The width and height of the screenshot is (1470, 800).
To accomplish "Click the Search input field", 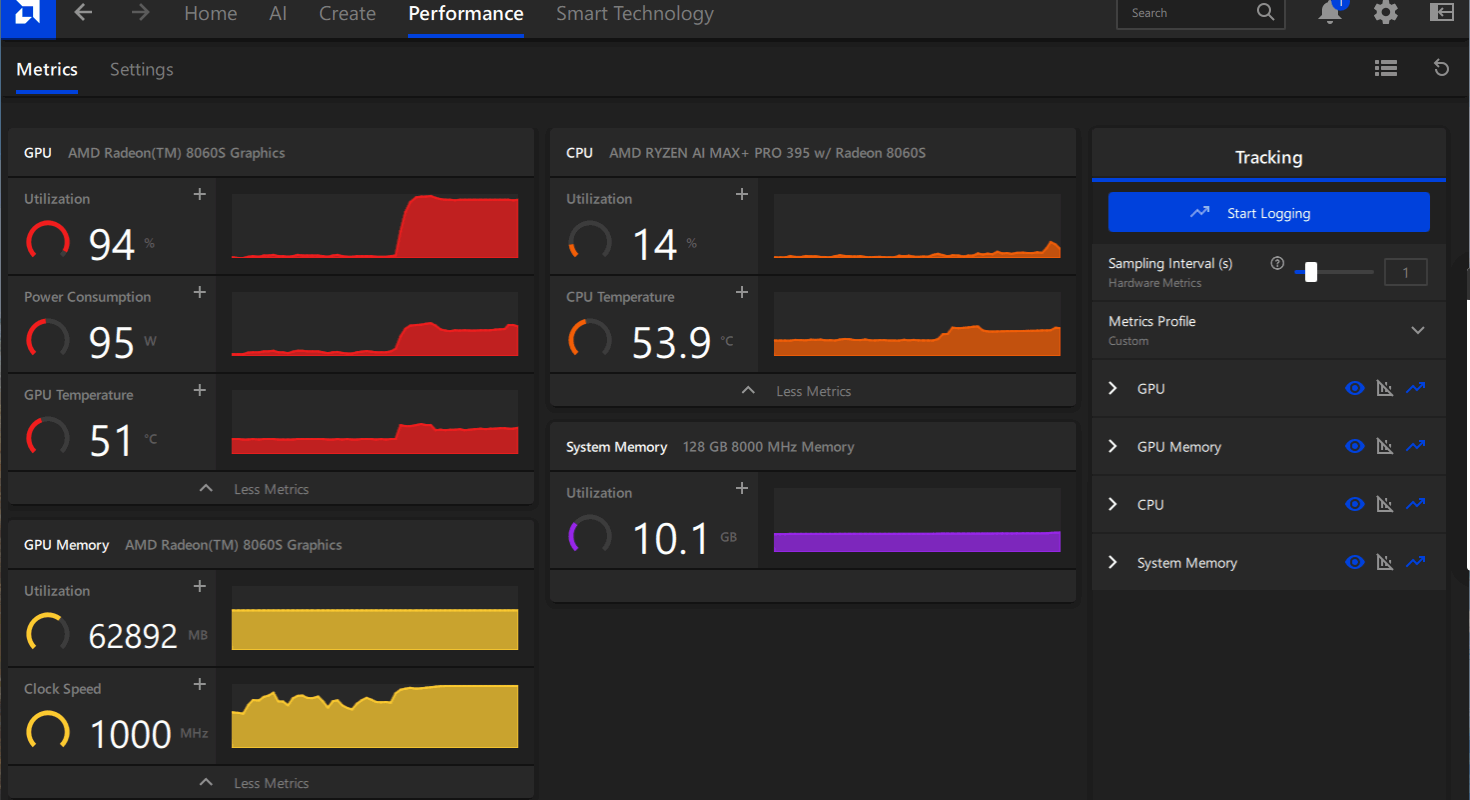I will click(x=1190, y=13).
